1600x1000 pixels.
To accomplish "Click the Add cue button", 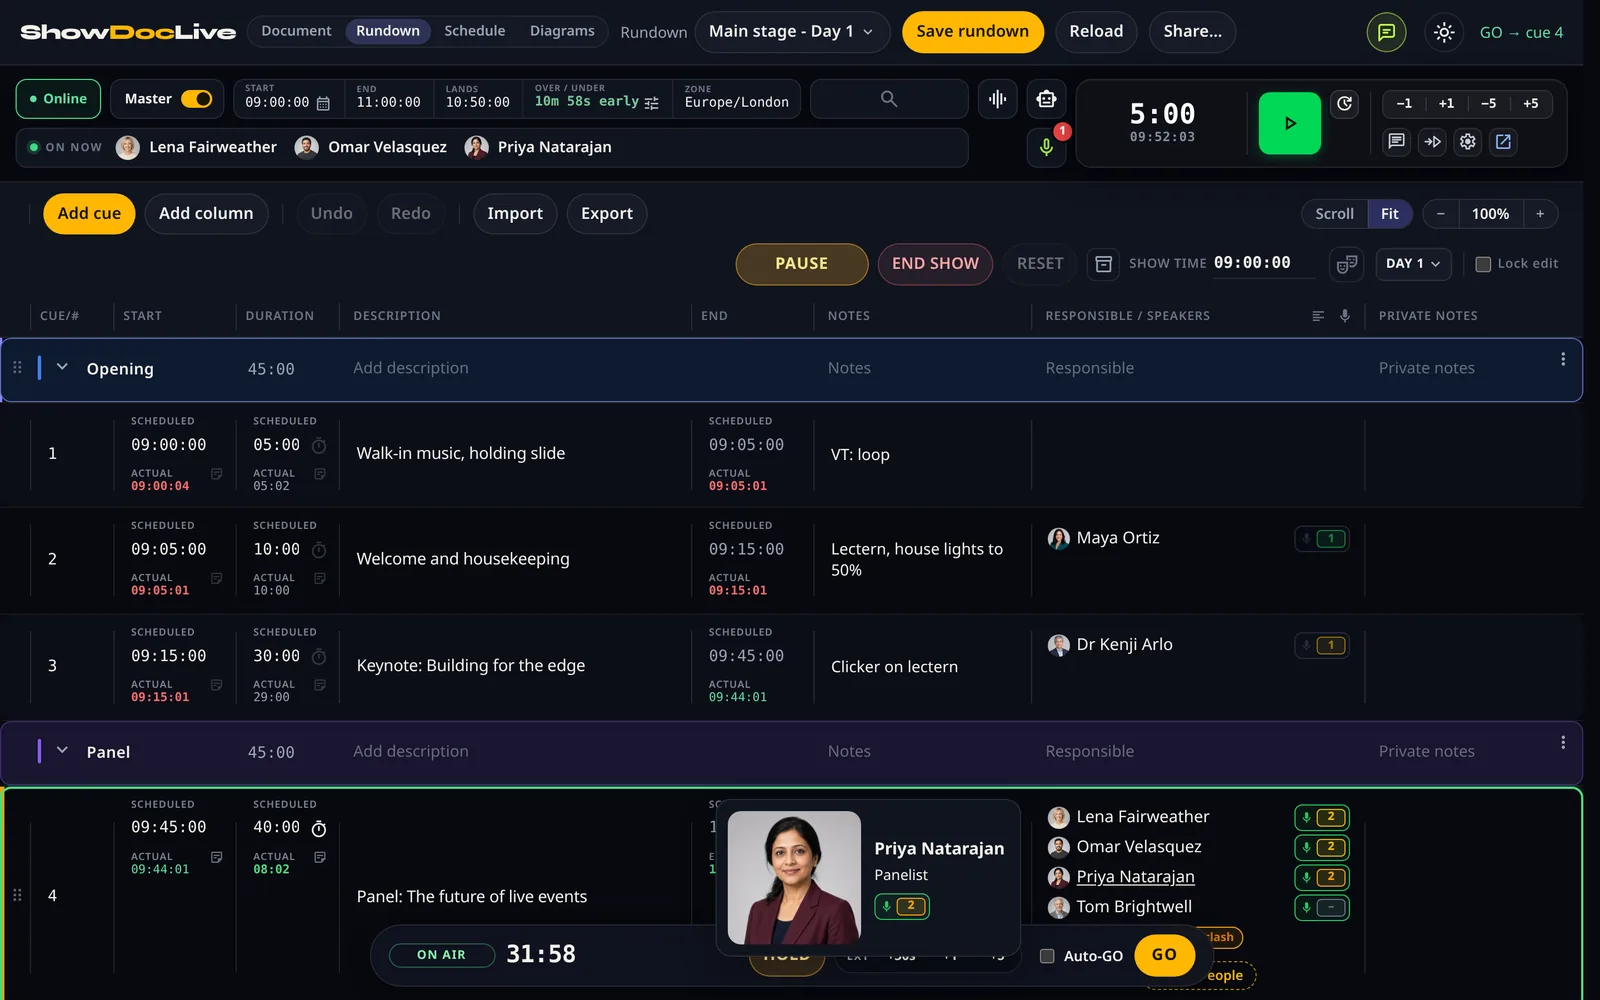I will tap(89, 214).
